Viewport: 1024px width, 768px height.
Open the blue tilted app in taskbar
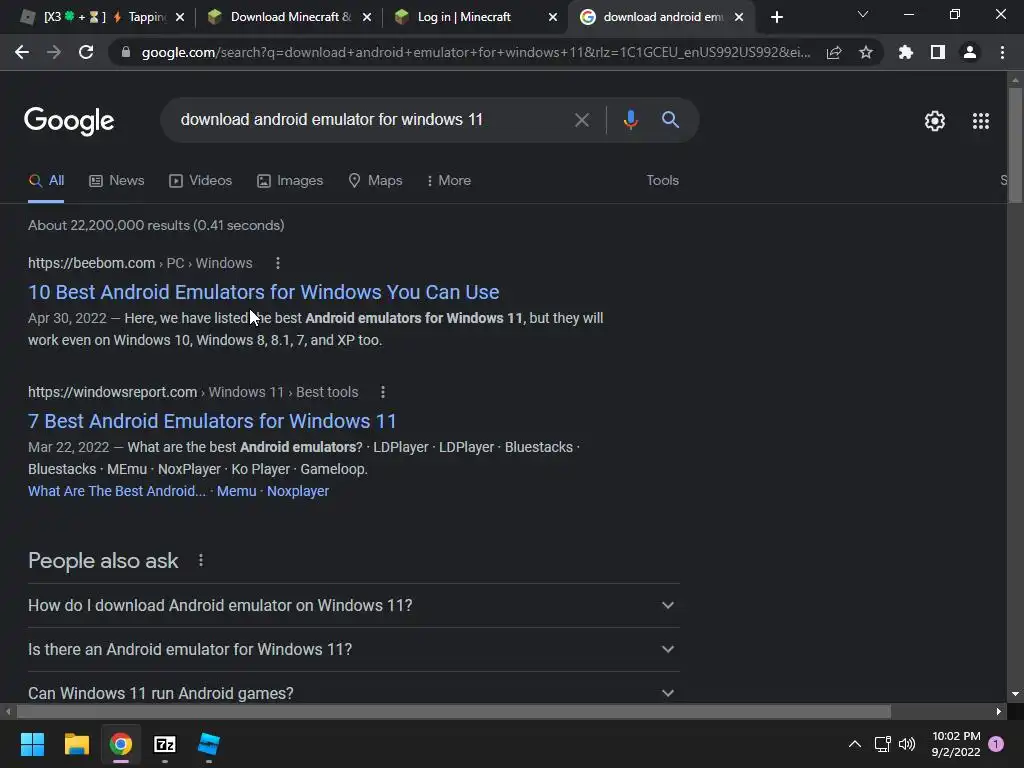point(209,744)
